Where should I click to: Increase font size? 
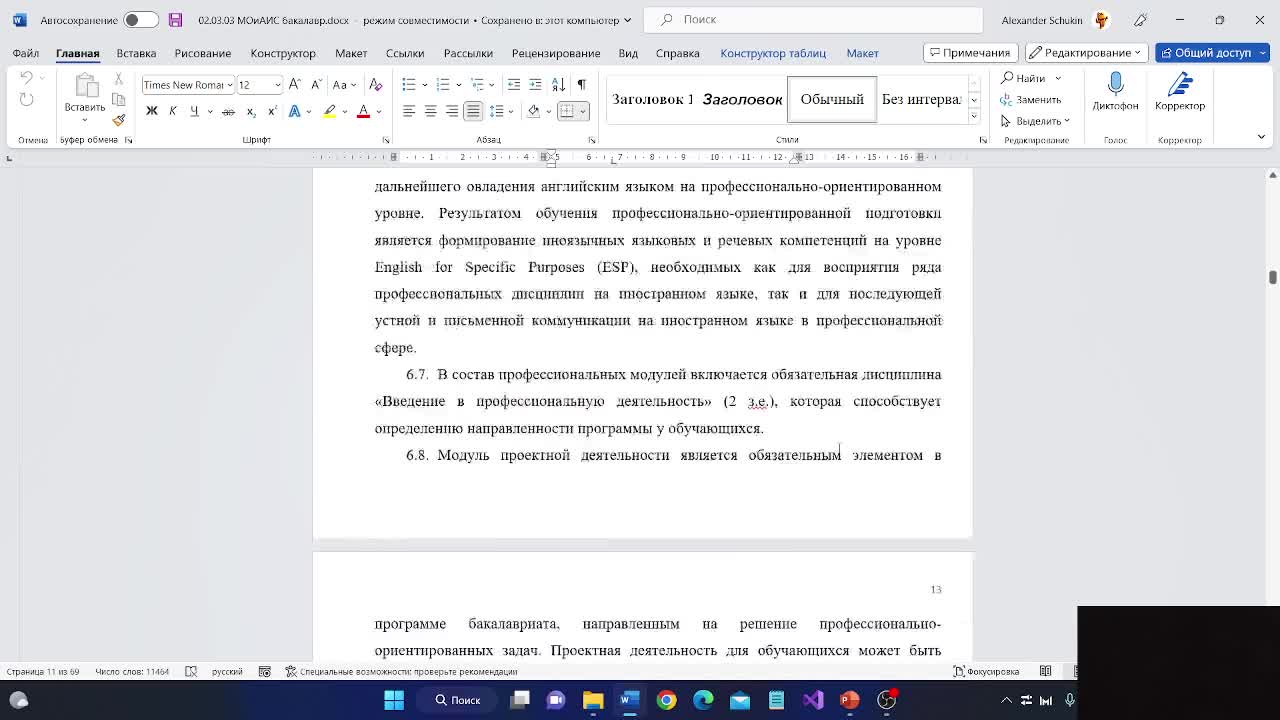point(296,85)
